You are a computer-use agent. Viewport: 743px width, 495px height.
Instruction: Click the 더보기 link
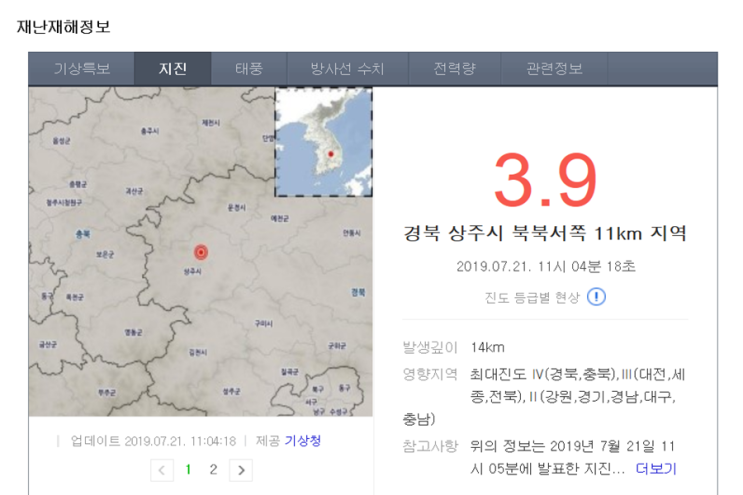point(656,468)
